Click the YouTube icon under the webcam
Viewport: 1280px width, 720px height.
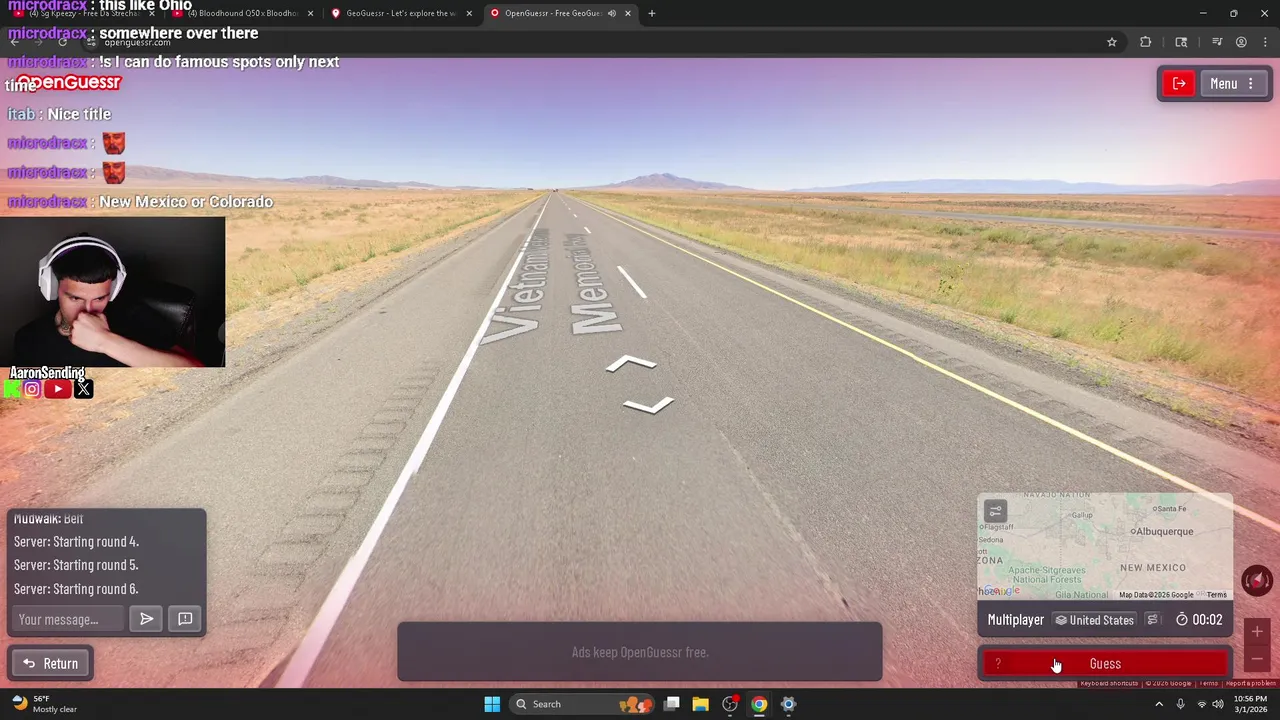[58, 389]
